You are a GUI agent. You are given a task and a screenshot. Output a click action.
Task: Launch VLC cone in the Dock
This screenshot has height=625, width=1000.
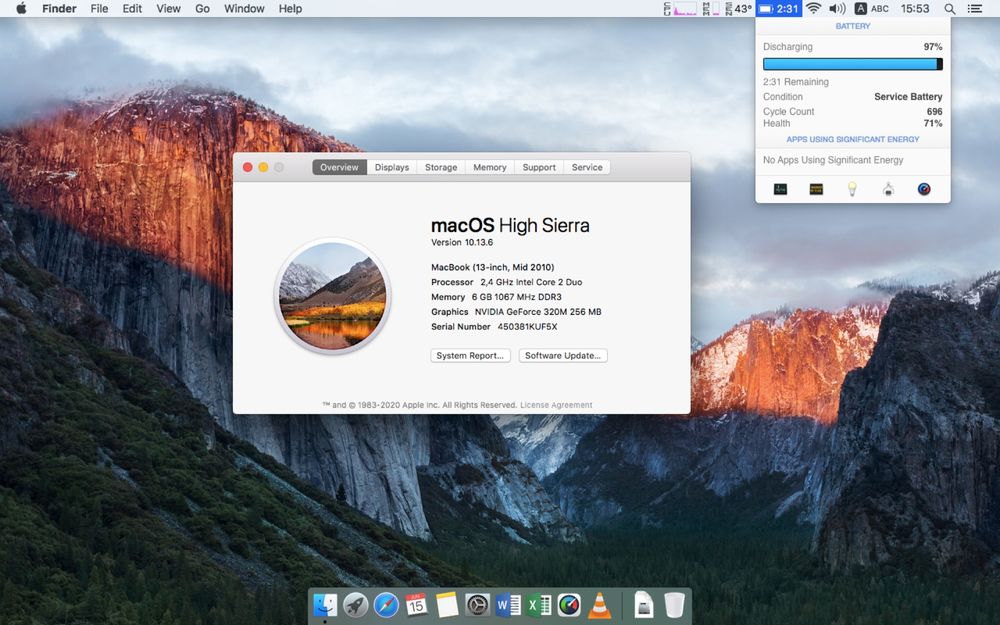pos(599,605)
